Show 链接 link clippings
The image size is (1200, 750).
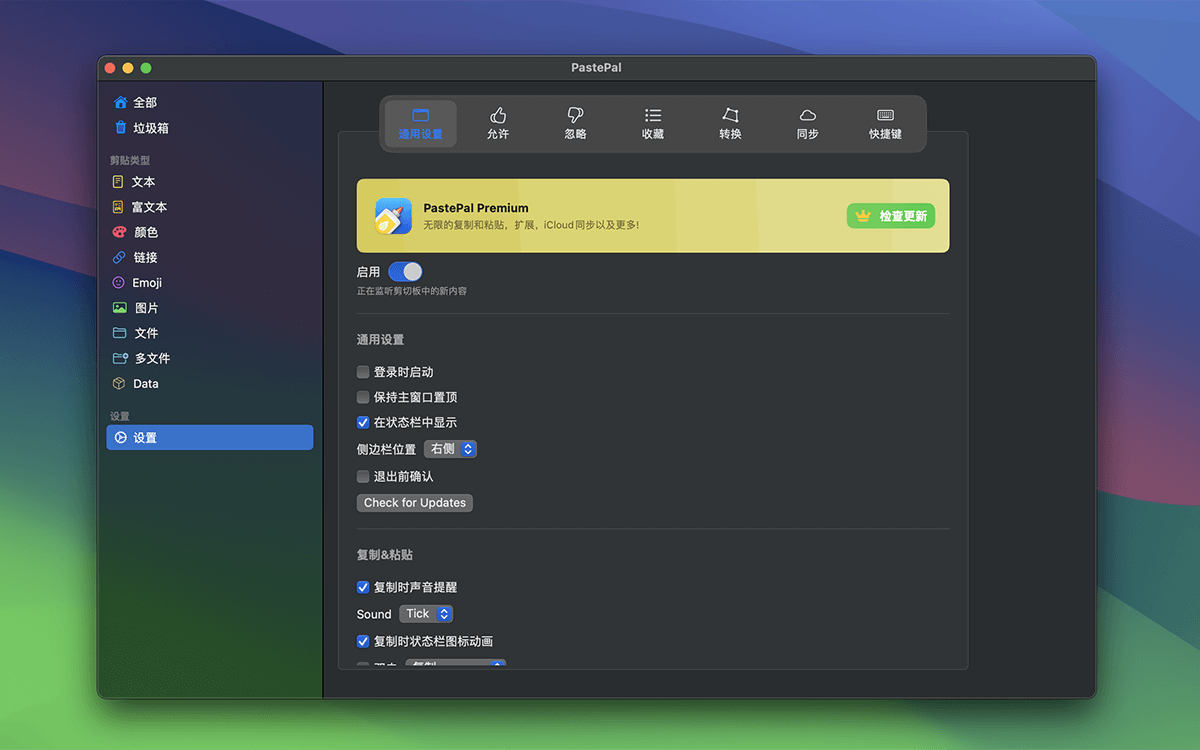[209, 258]
